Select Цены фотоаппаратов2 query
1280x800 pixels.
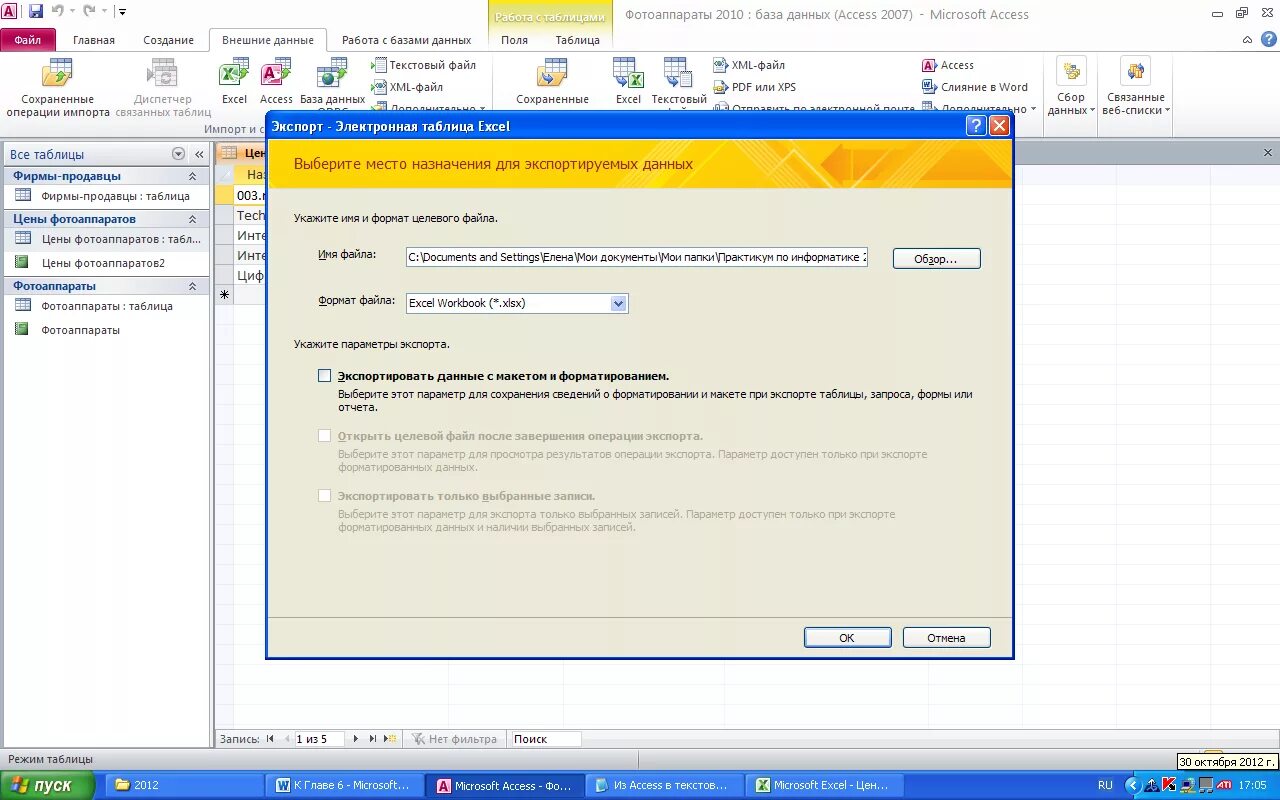106,263
